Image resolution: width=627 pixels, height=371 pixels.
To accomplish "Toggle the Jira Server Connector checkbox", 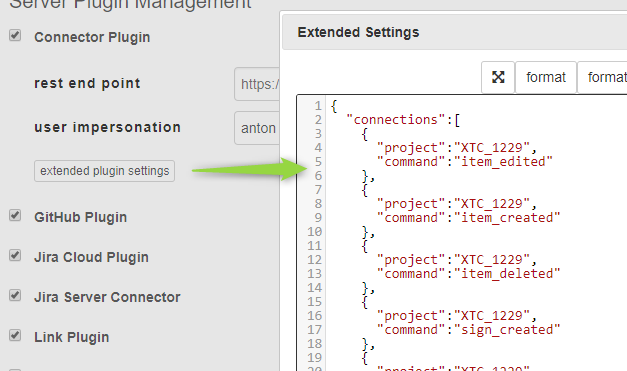I will click(15, 295).
